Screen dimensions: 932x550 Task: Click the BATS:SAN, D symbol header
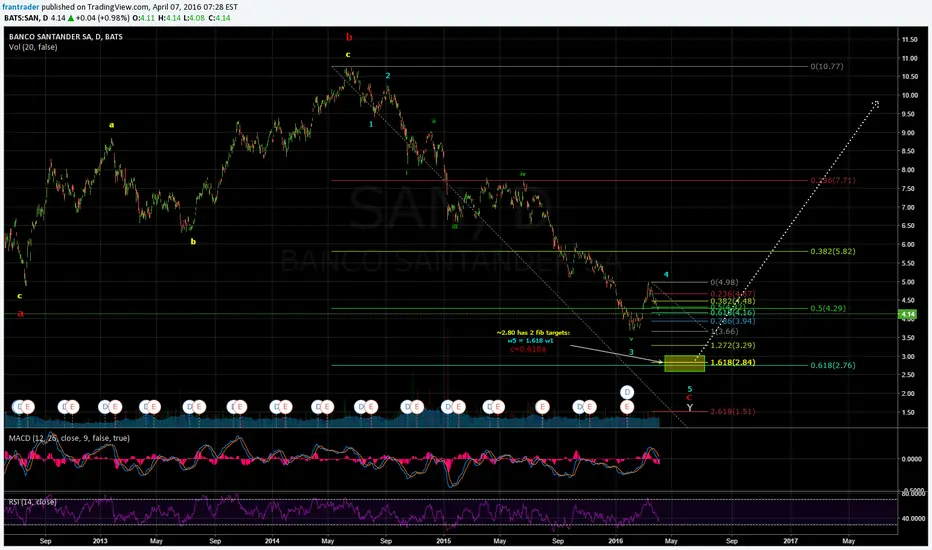(26, 18)
